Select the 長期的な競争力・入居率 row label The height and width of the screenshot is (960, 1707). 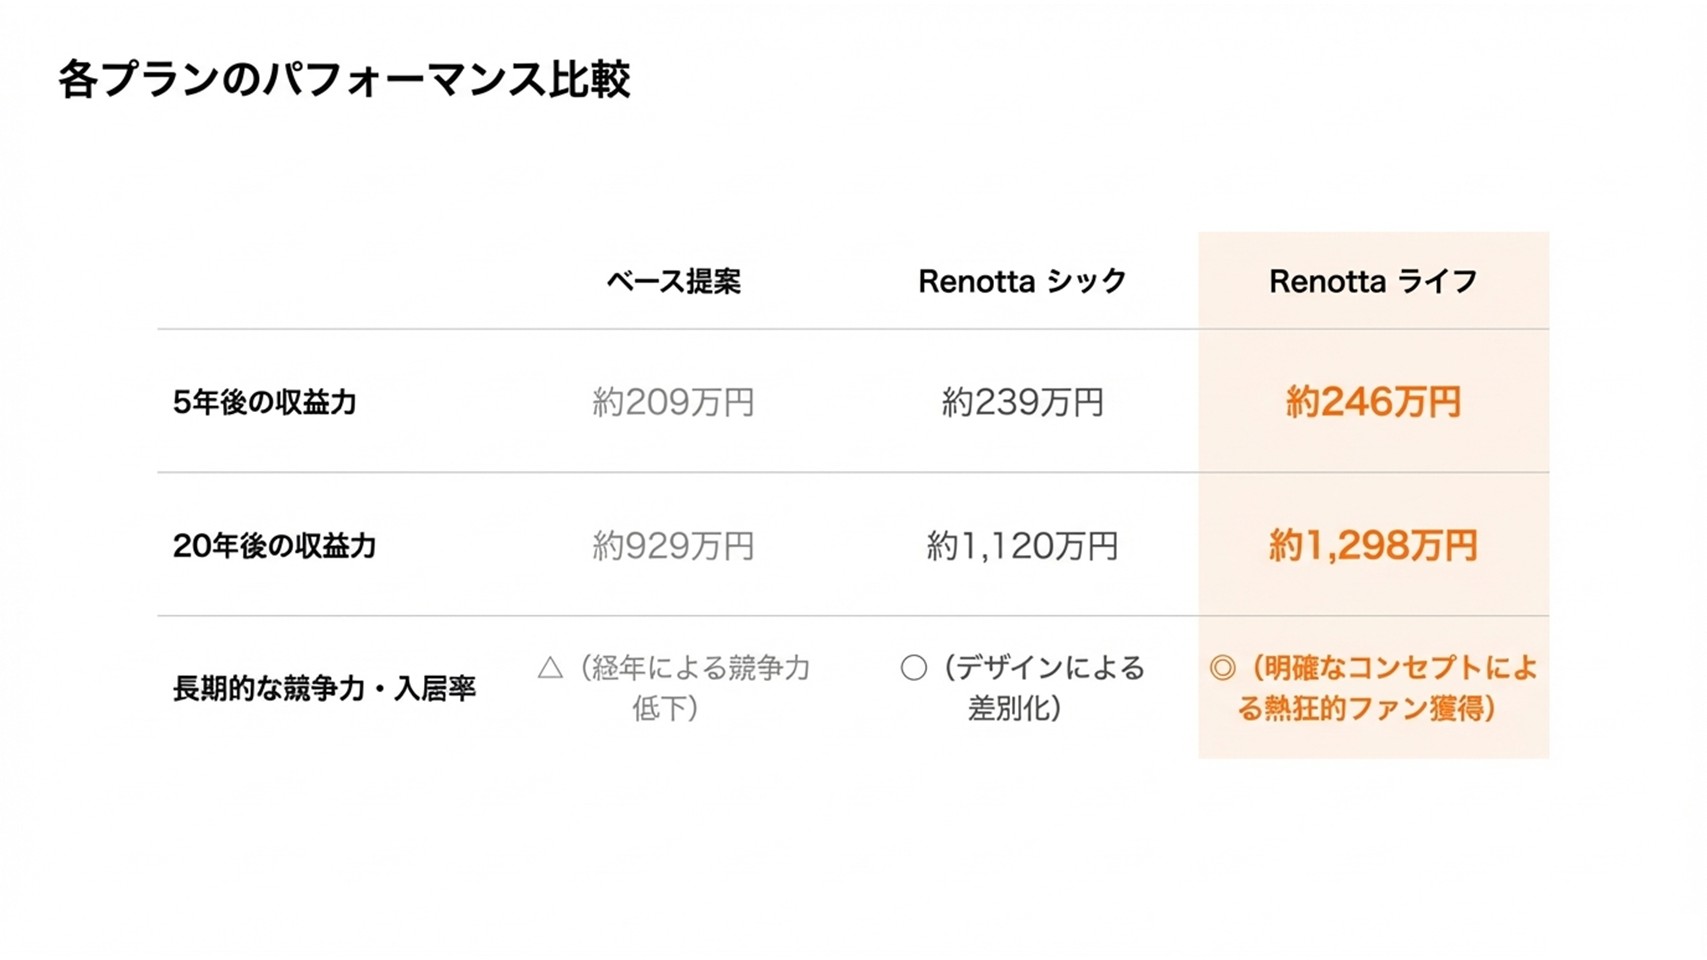324,689
